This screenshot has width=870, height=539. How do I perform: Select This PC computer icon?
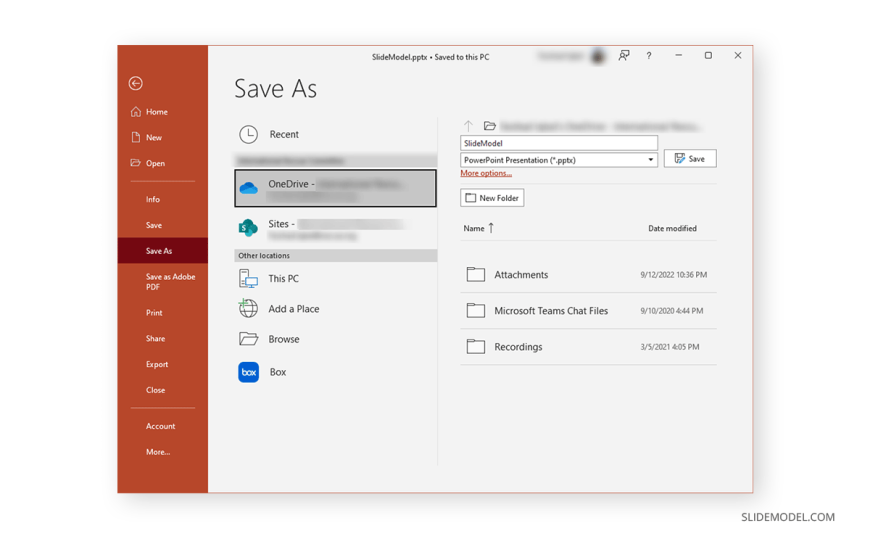coord(248,279)
